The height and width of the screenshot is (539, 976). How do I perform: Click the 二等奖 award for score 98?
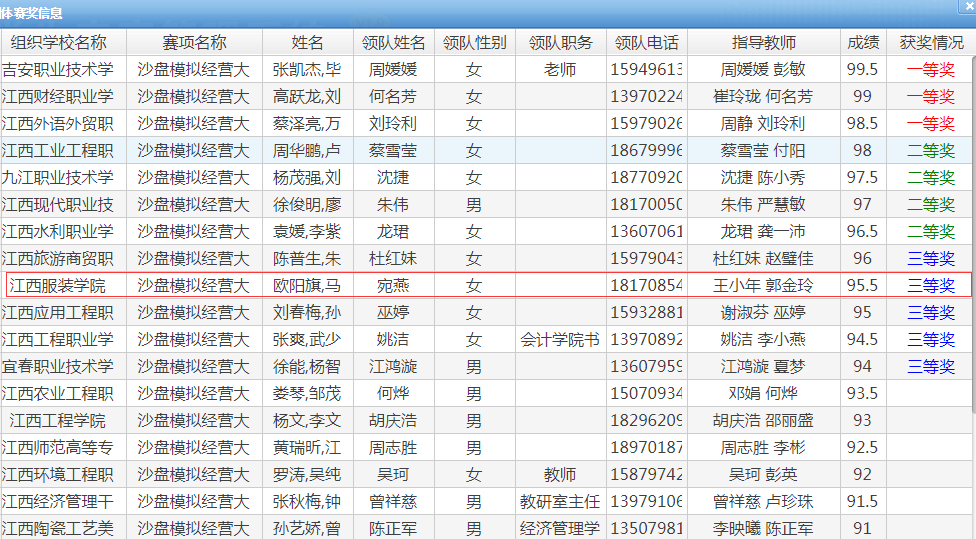pos(930,151)
